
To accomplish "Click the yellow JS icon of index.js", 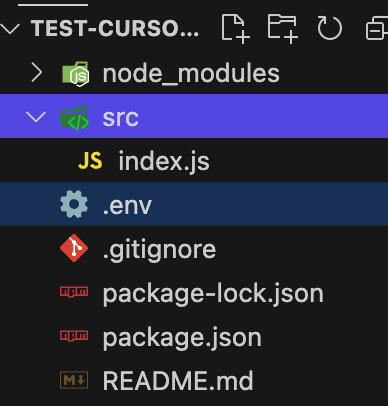I will tap(90, 161).
